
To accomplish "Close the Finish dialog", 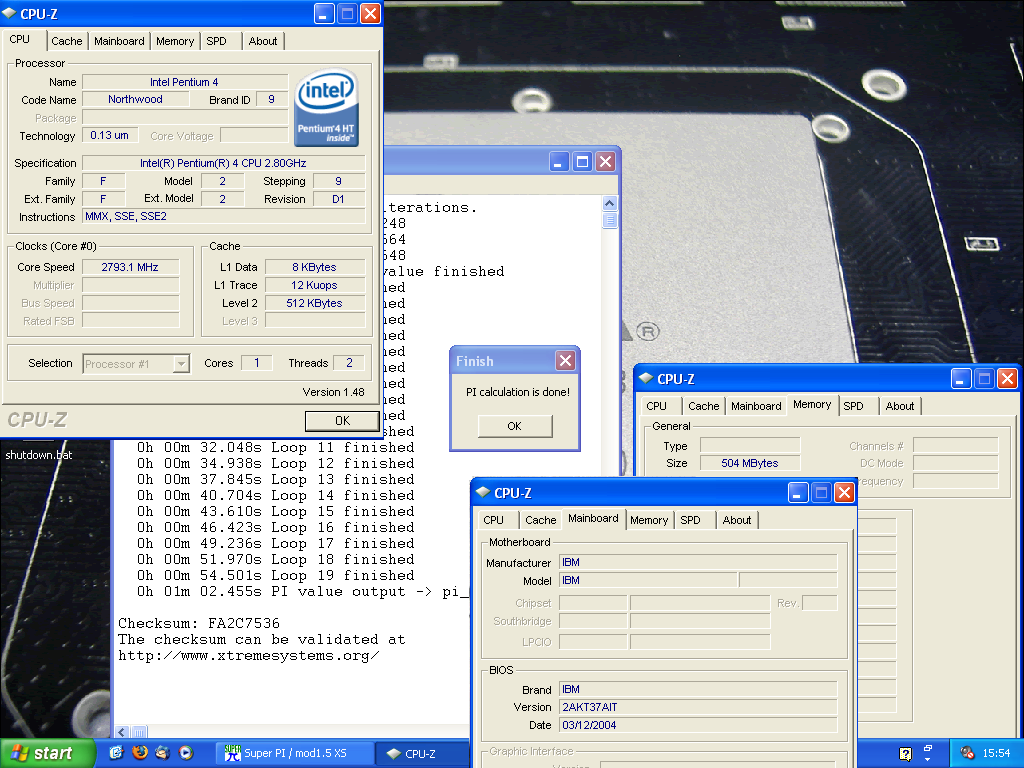I will point(565,360).
